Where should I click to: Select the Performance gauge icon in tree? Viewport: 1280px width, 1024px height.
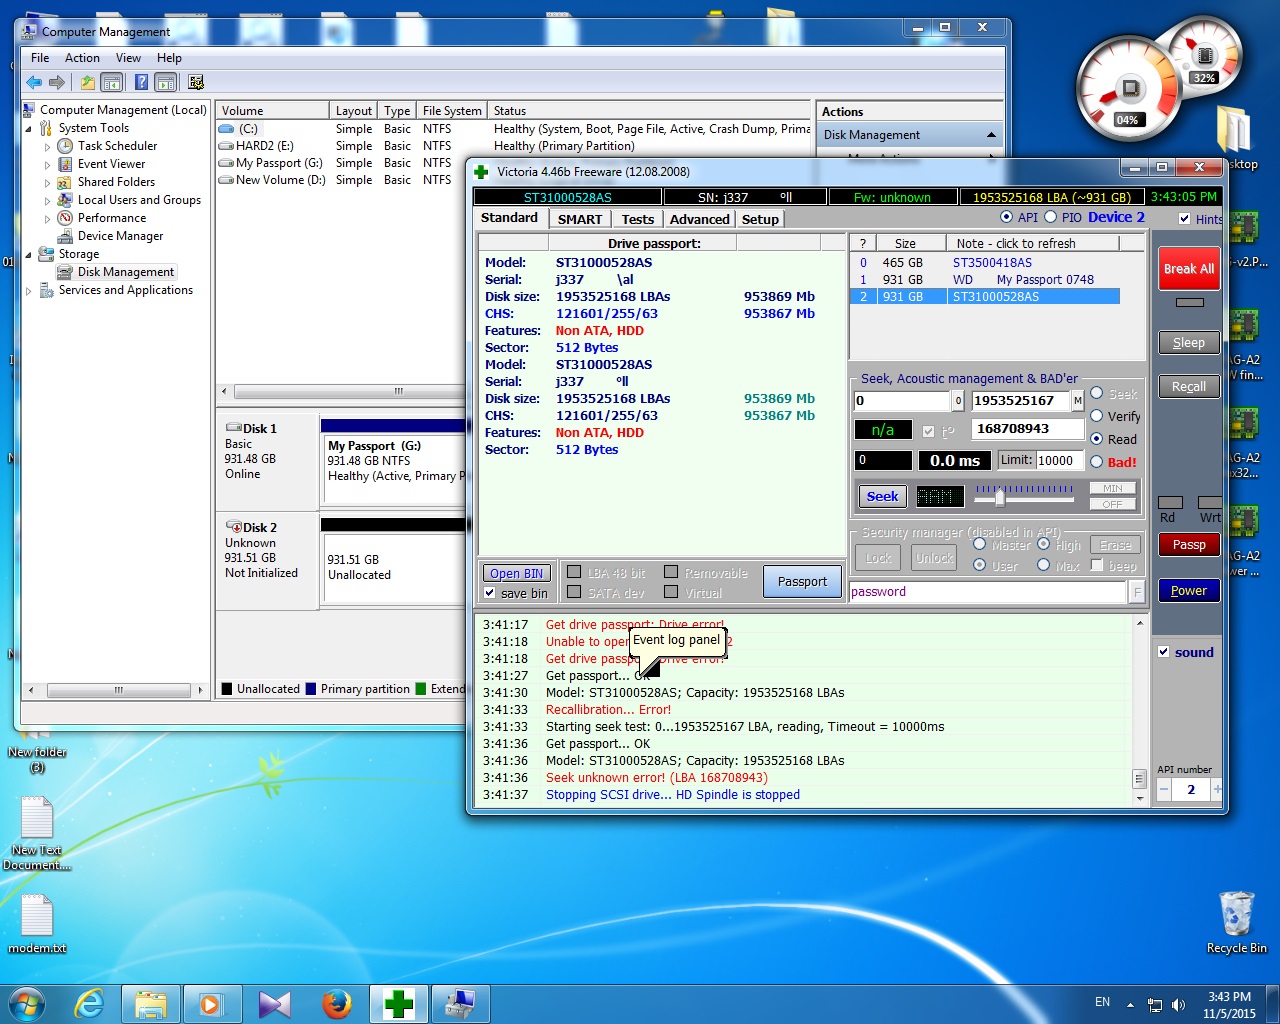pyautogui.click(x=65, y=218)
